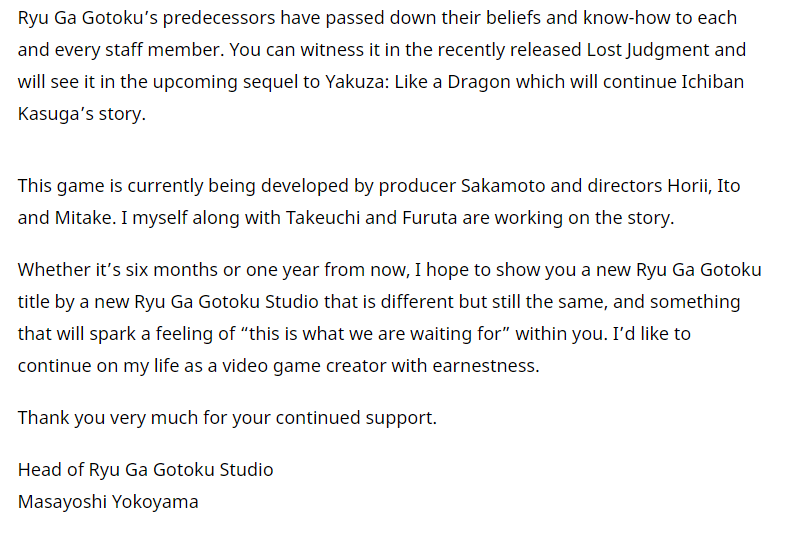Click "Kasuga's story." ending the first paragraph

82,114
